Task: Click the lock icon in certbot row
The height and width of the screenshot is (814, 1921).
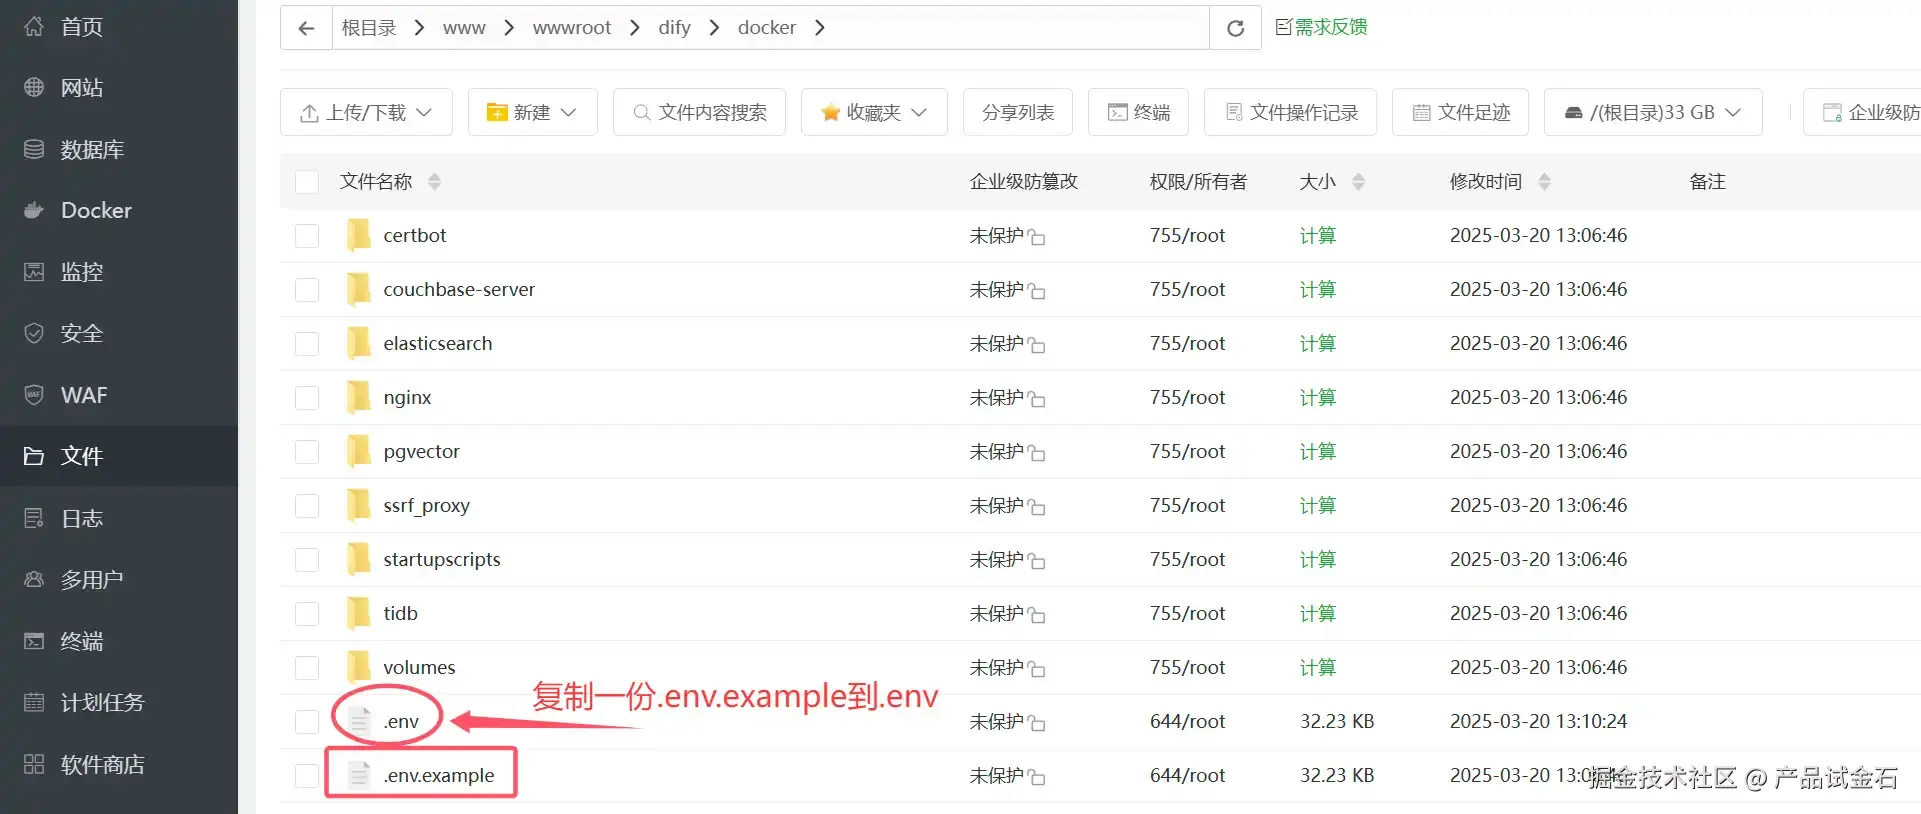Action: 1036,237
